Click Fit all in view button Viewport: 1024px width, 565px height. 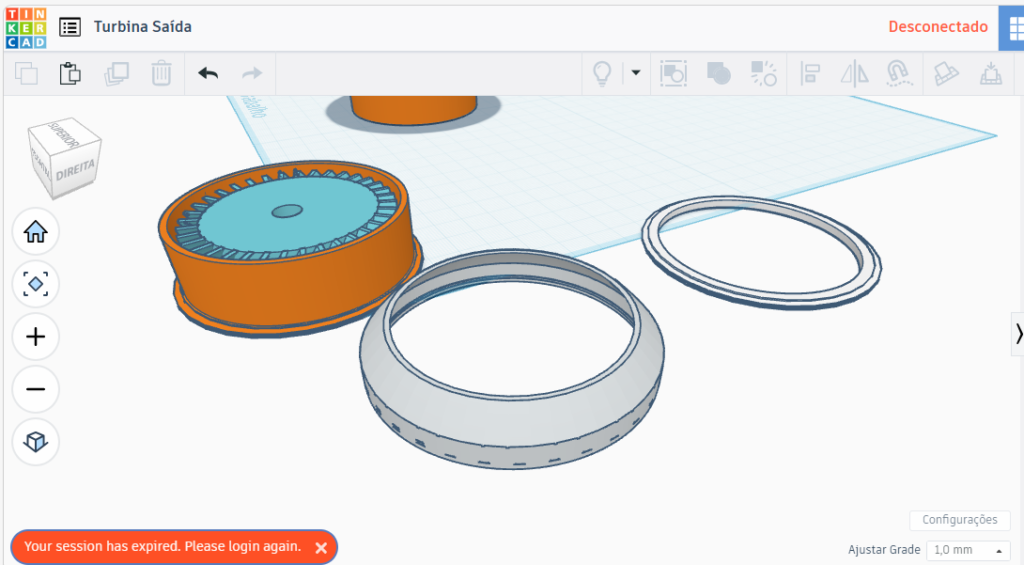pos(36,285)
